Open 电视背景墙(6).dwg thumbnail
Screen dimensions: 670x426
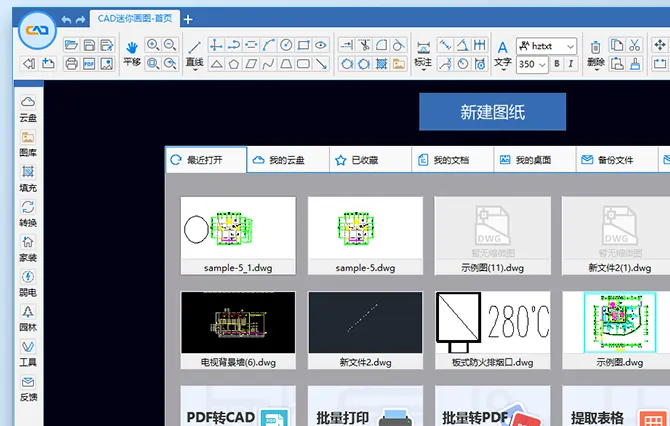[238, 330]
